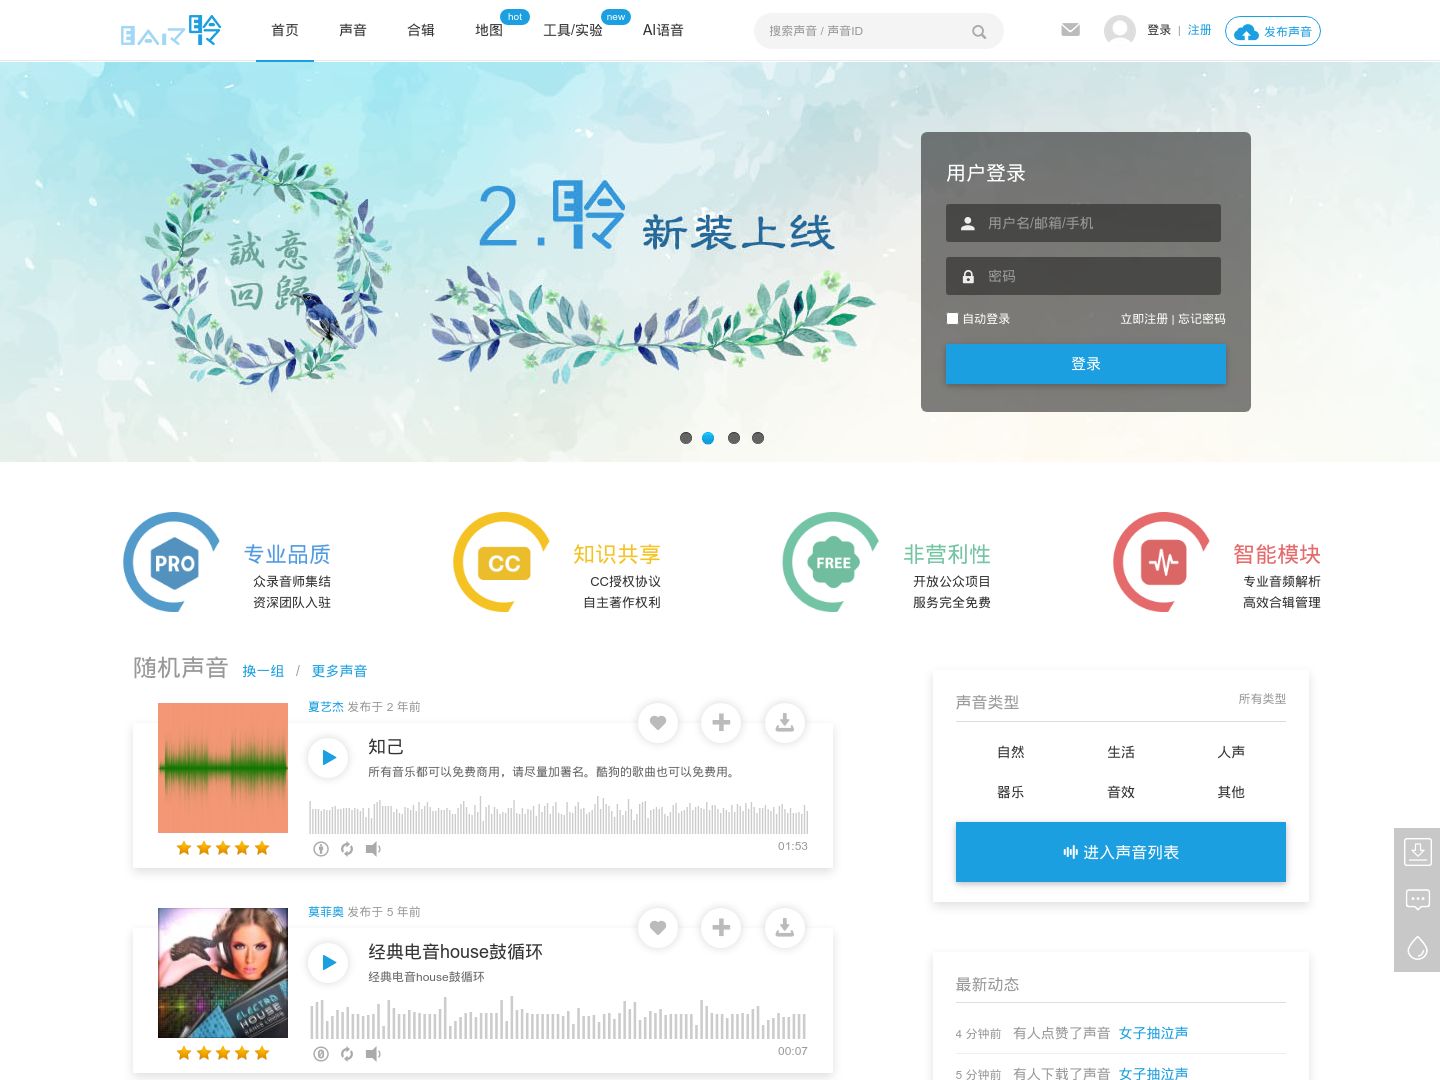
Task: Open the AI语音 nav item
Action: click(x=663, y=30)
